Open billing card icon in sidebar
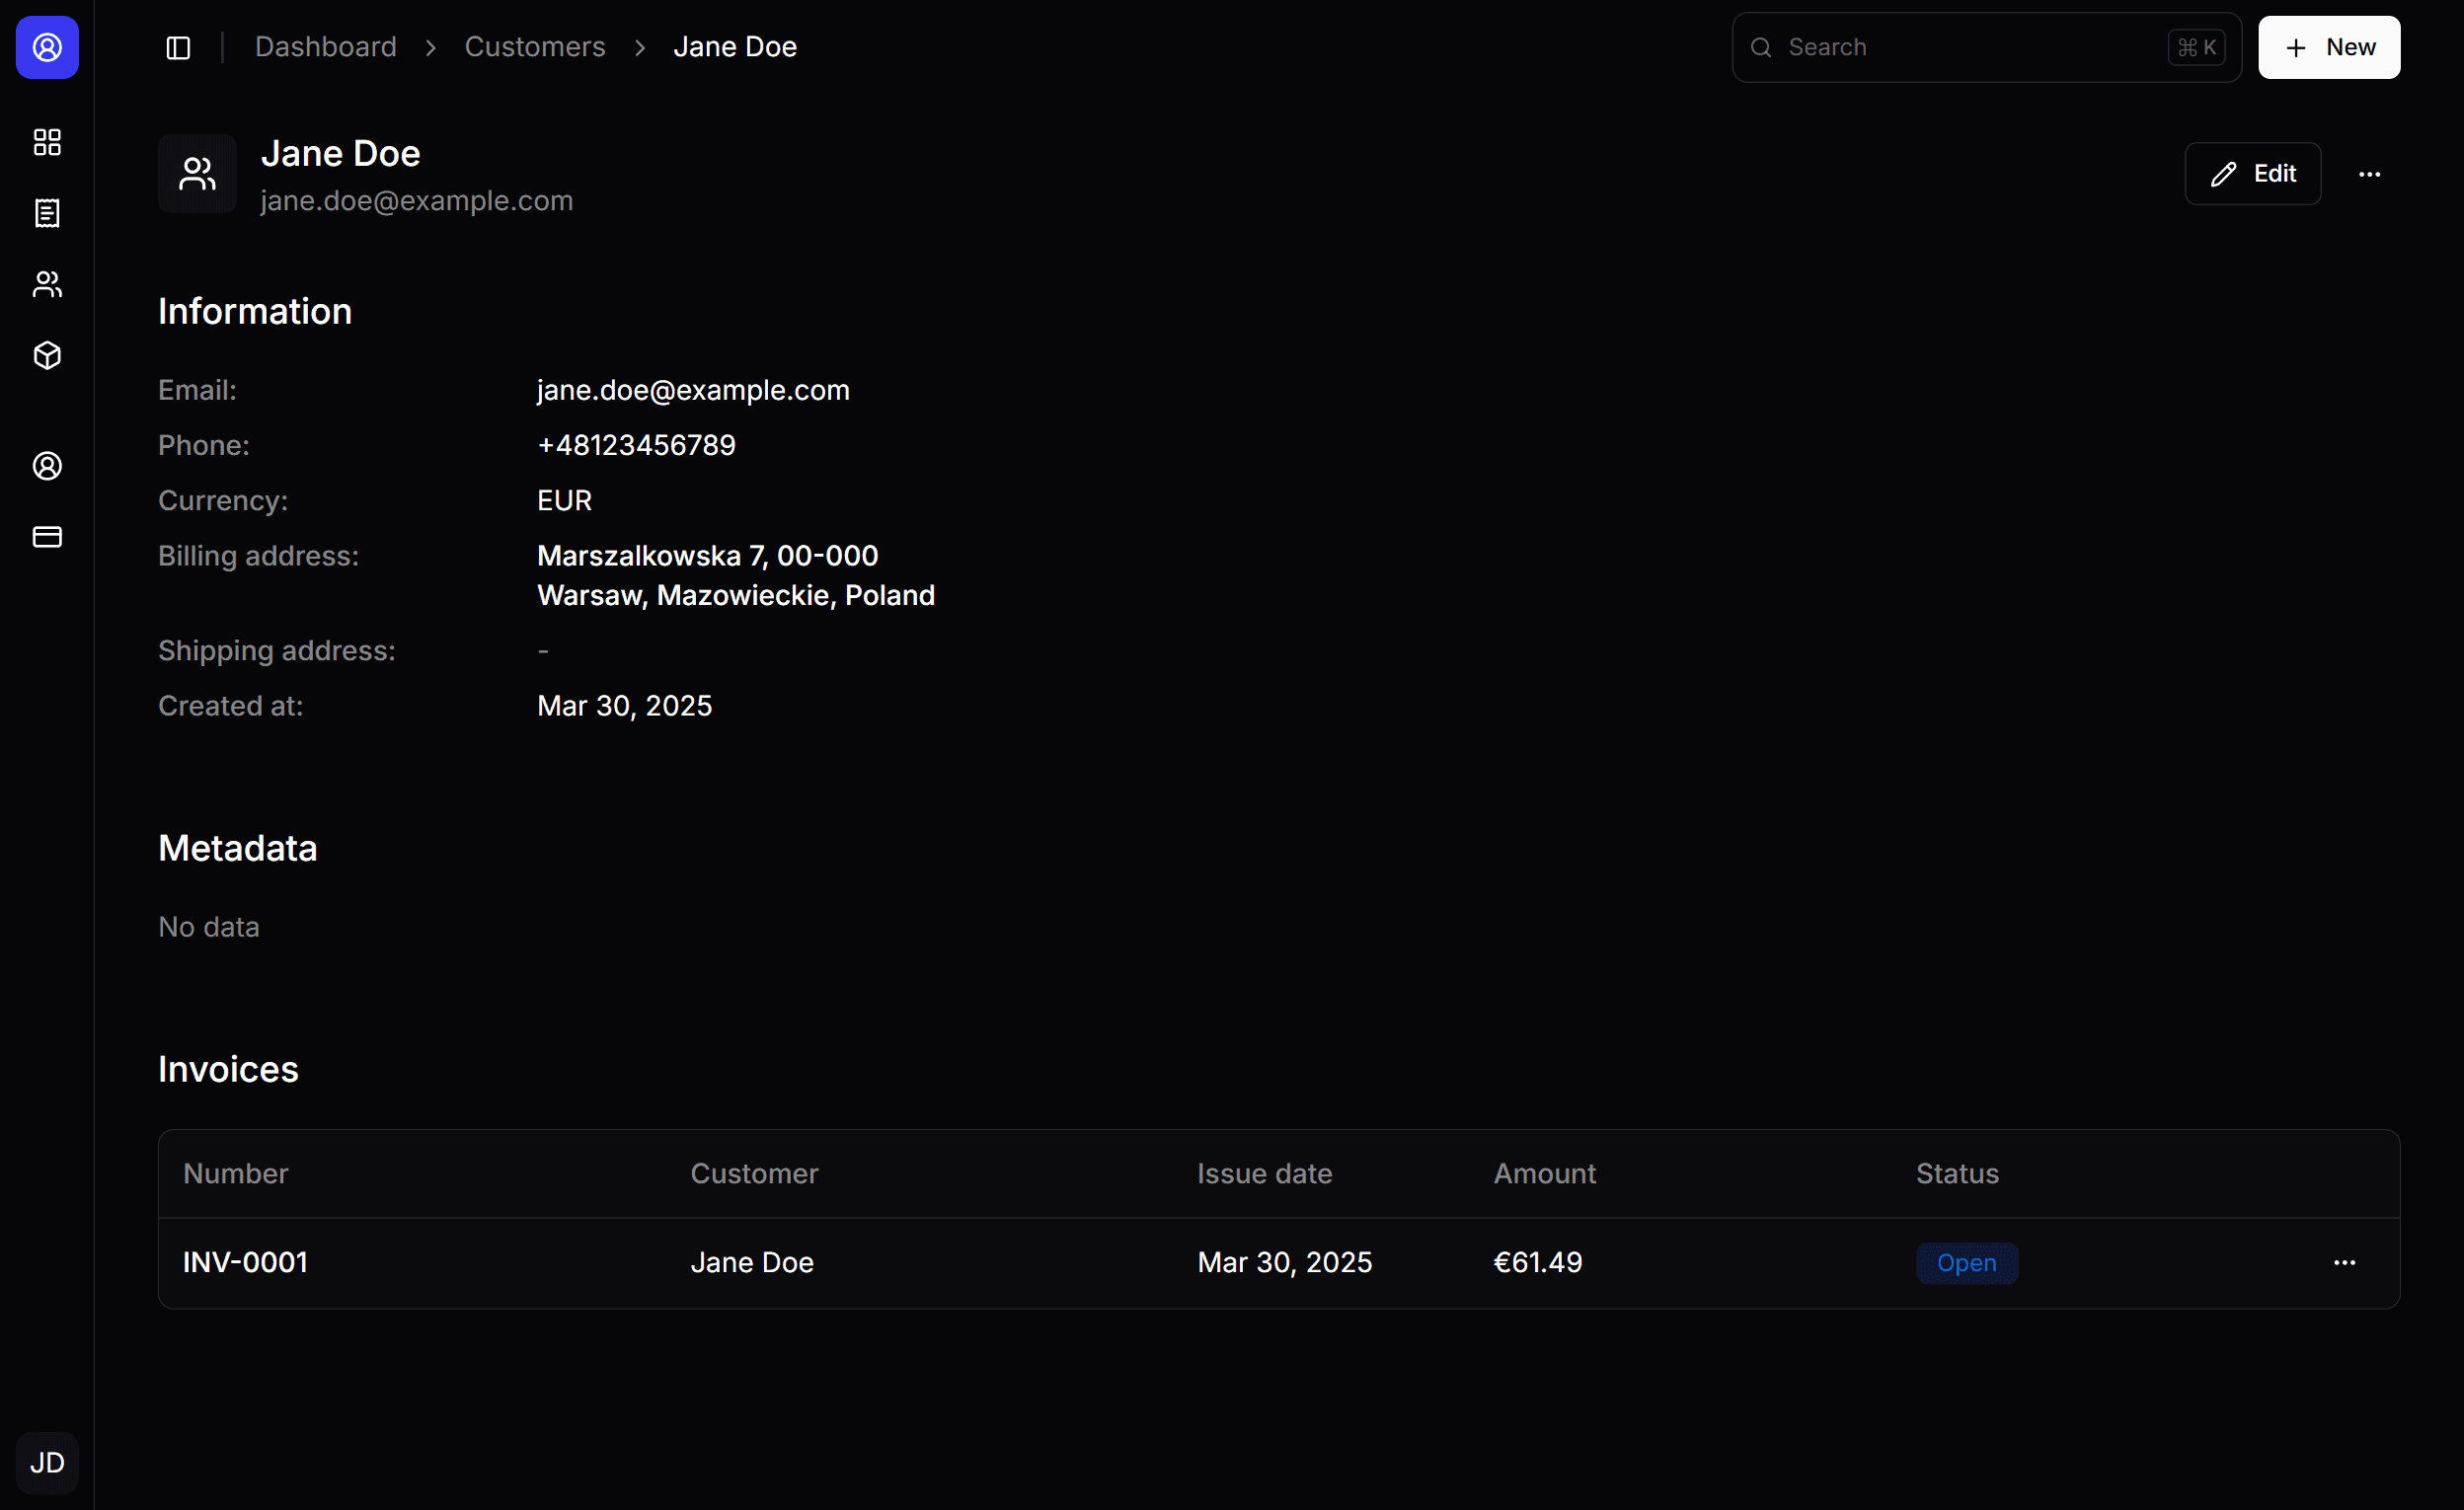 click(47, 537)
